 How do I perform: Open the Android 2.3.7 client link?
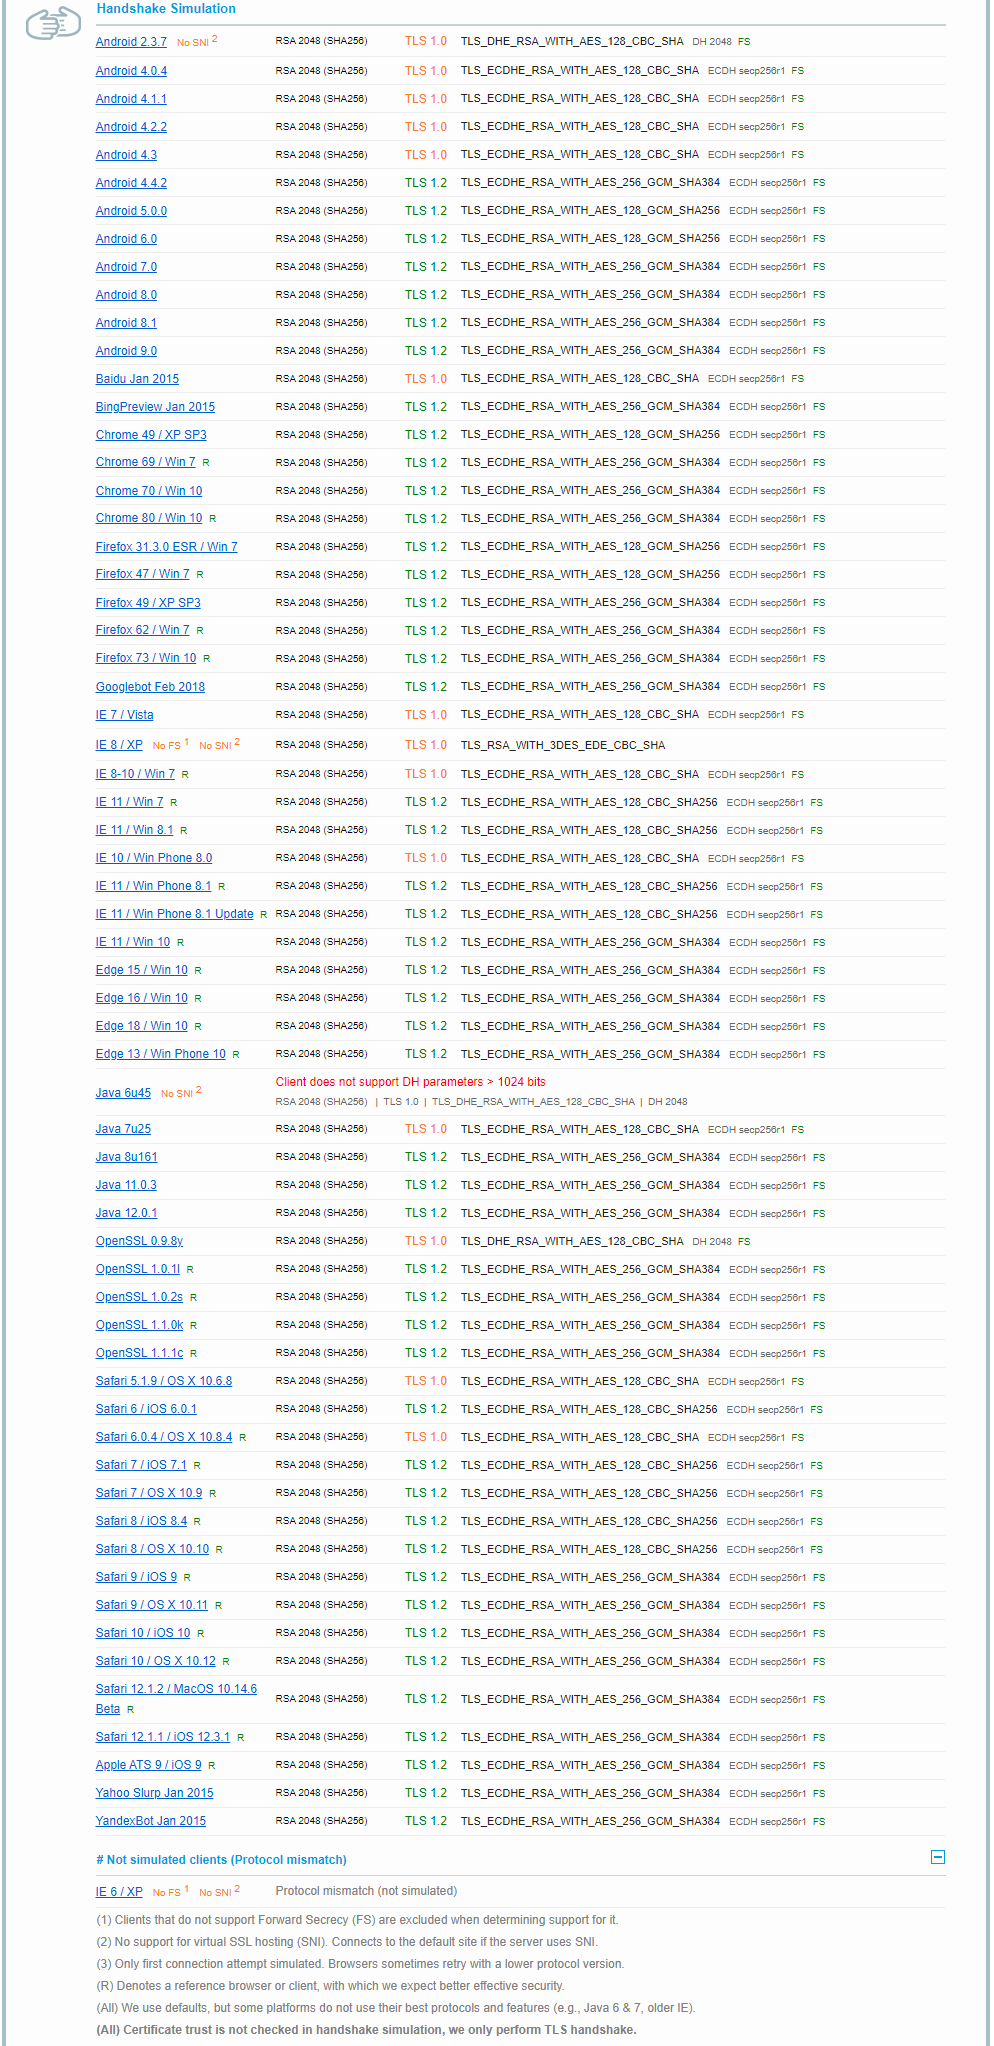pyautogui.click(x=131, y=42)
